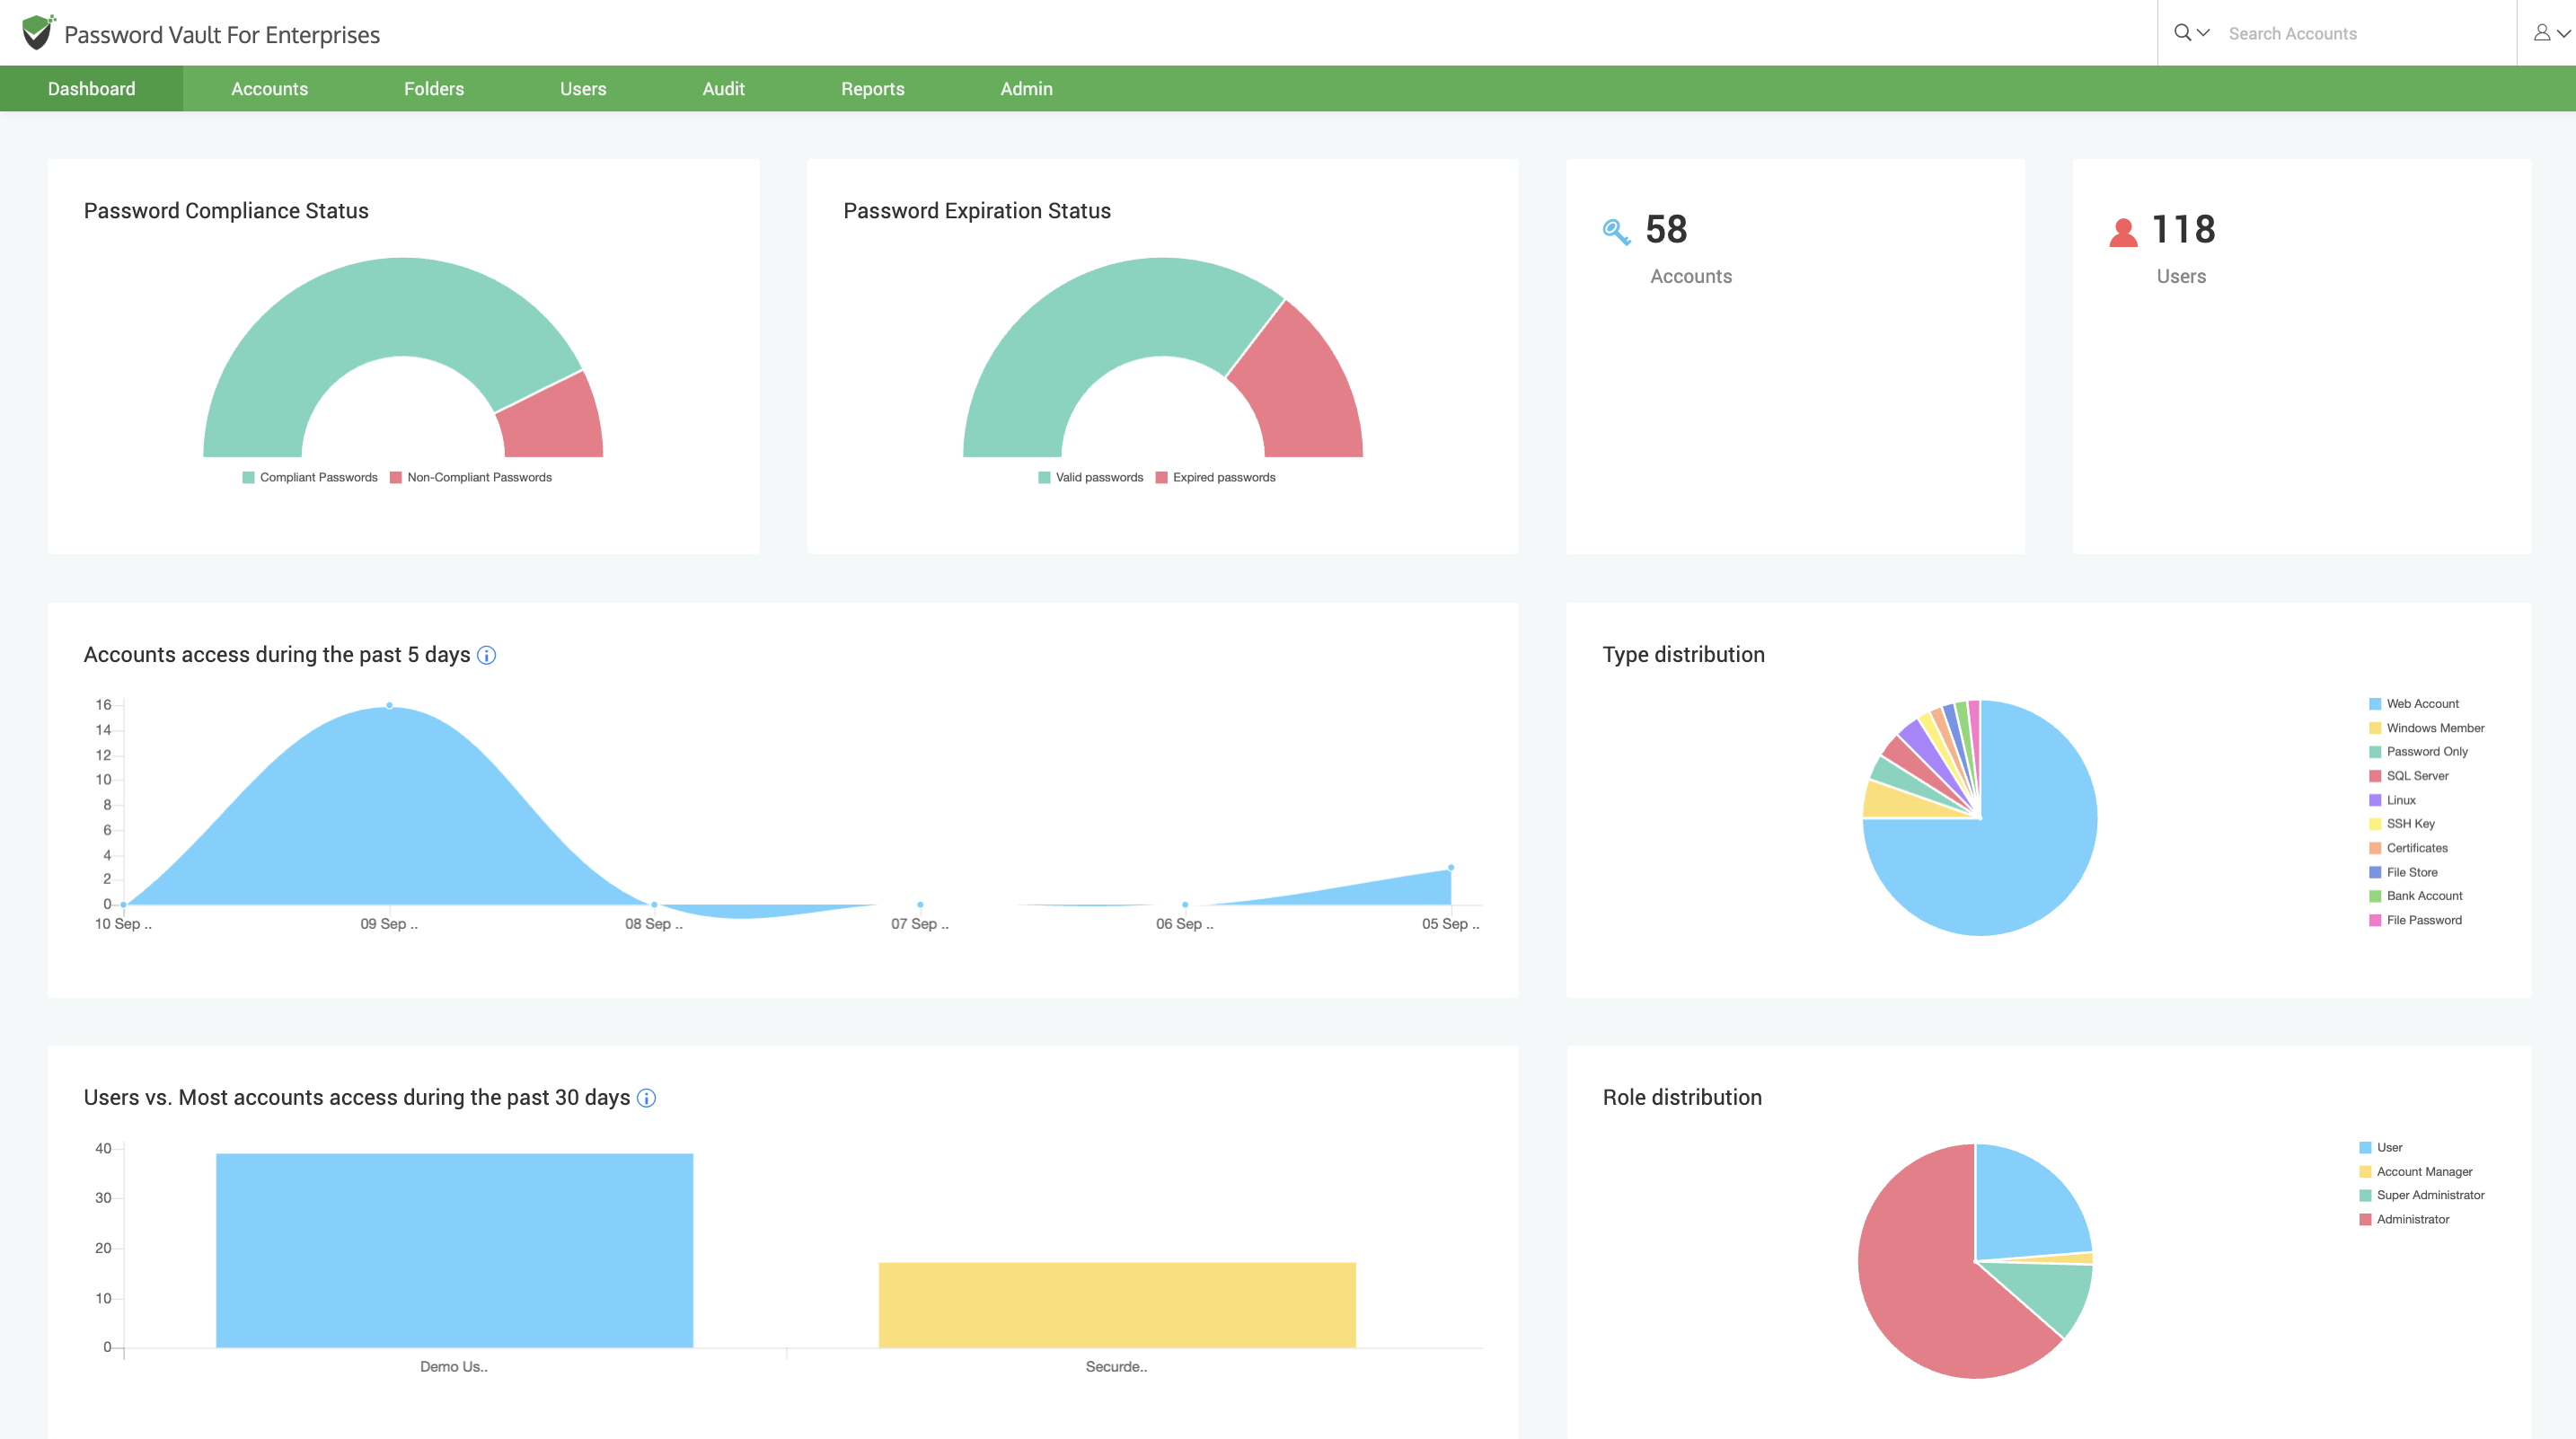Open the Admin section
This screenshot has height=1439, width=2576.
(1026, 88)
